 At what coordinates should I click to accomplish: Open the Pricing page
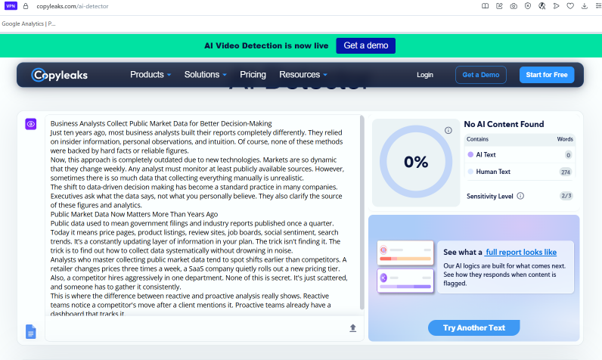click(253, 74)
